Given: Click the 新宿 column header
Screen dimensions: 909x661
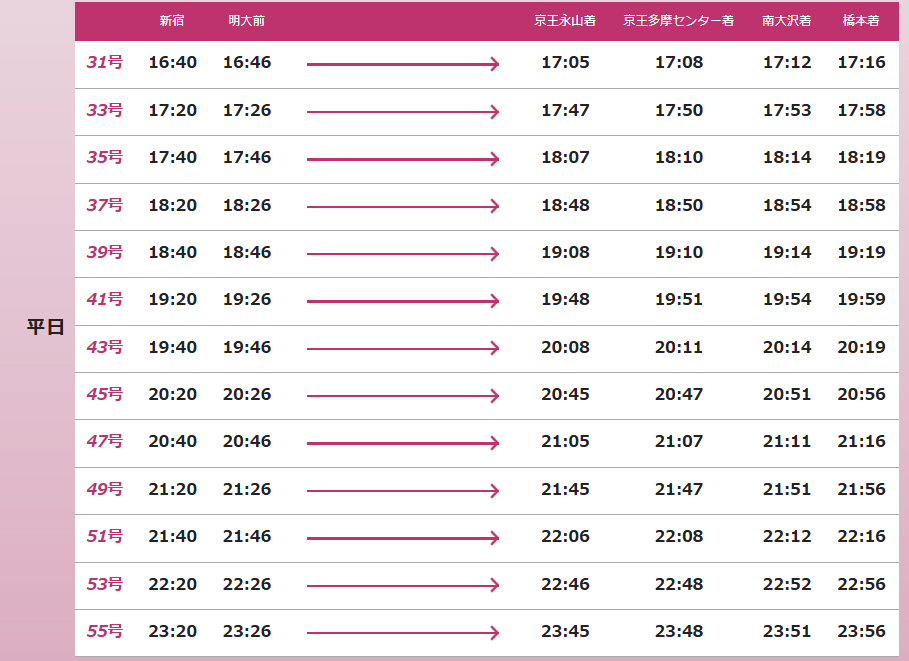Looking at the screenshot, I should pyautogui.click(x=172, y=21).
